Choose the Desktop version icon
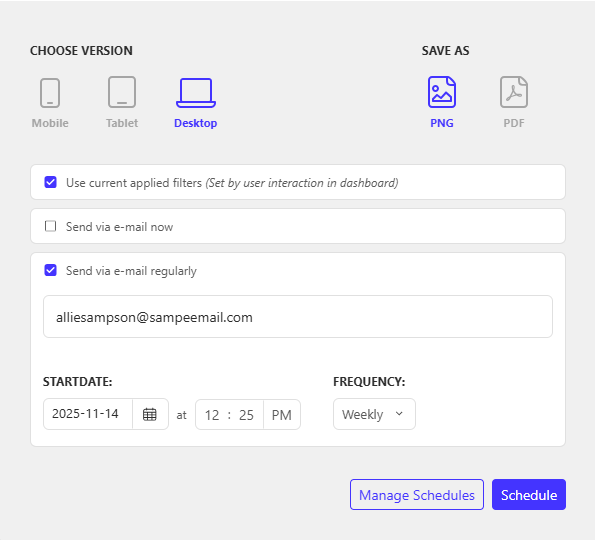This screenshot has width=595, height=540. (x=196, y=93)
